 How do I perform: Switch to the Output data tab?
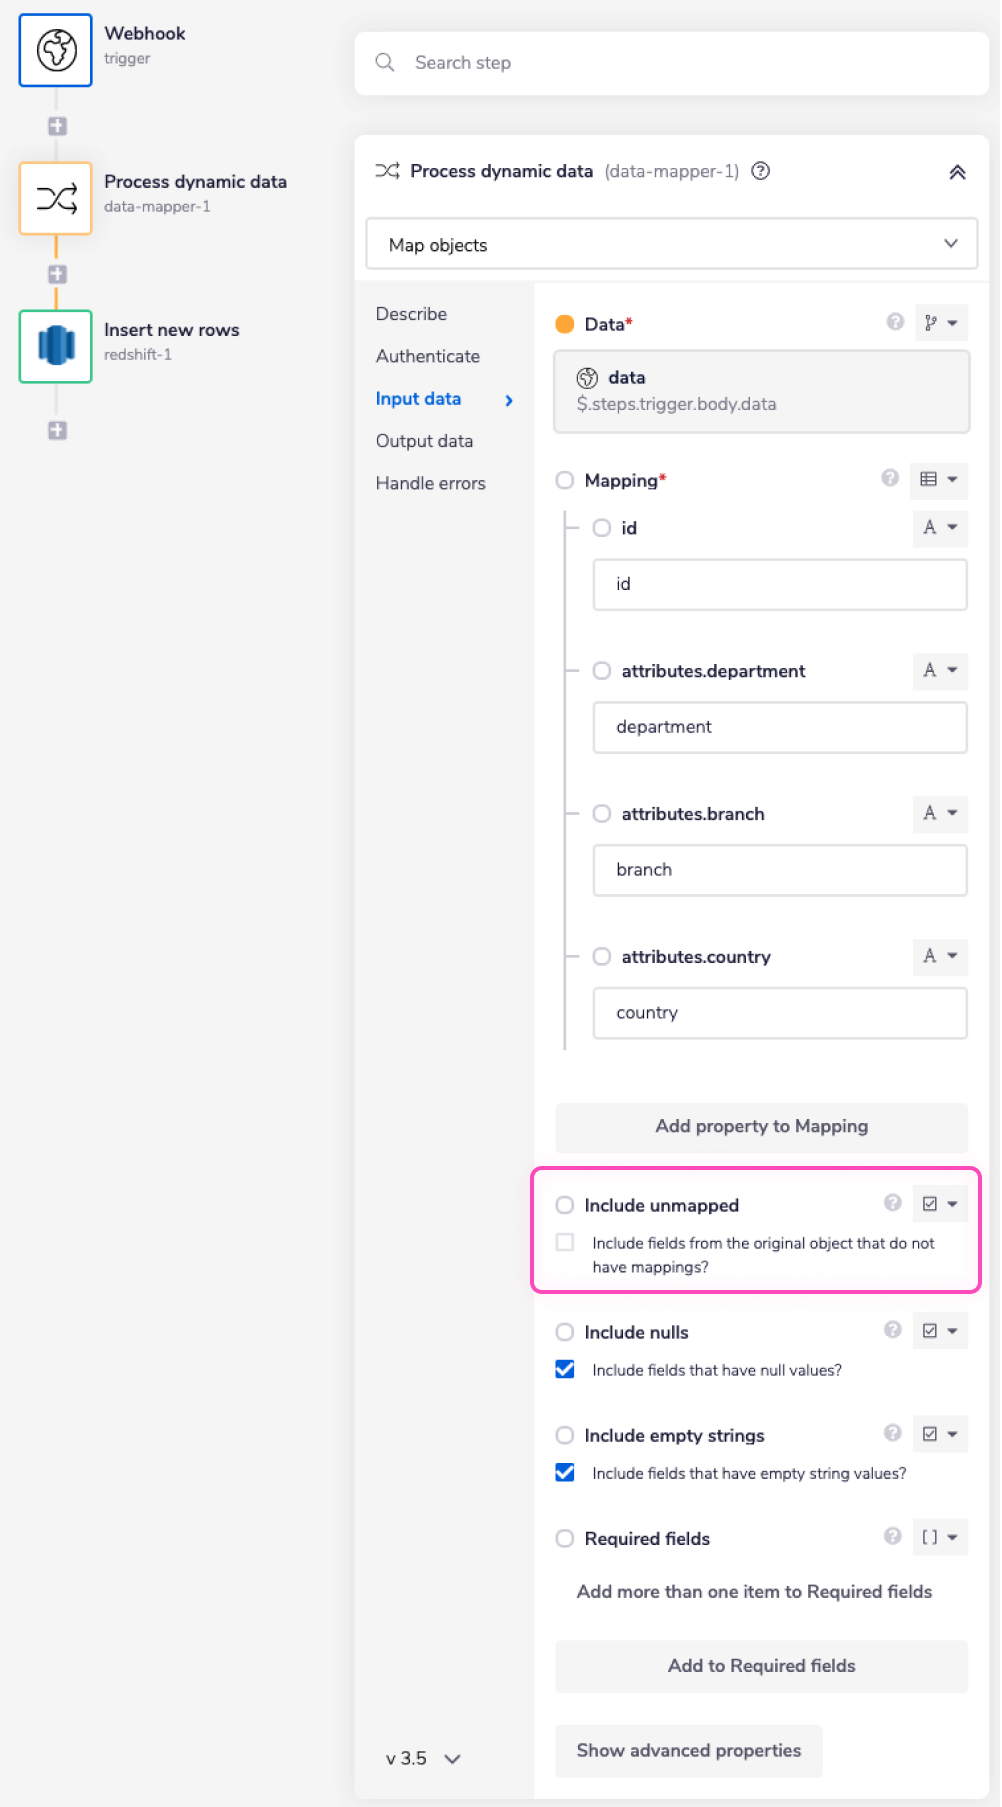tap(424, 441)
